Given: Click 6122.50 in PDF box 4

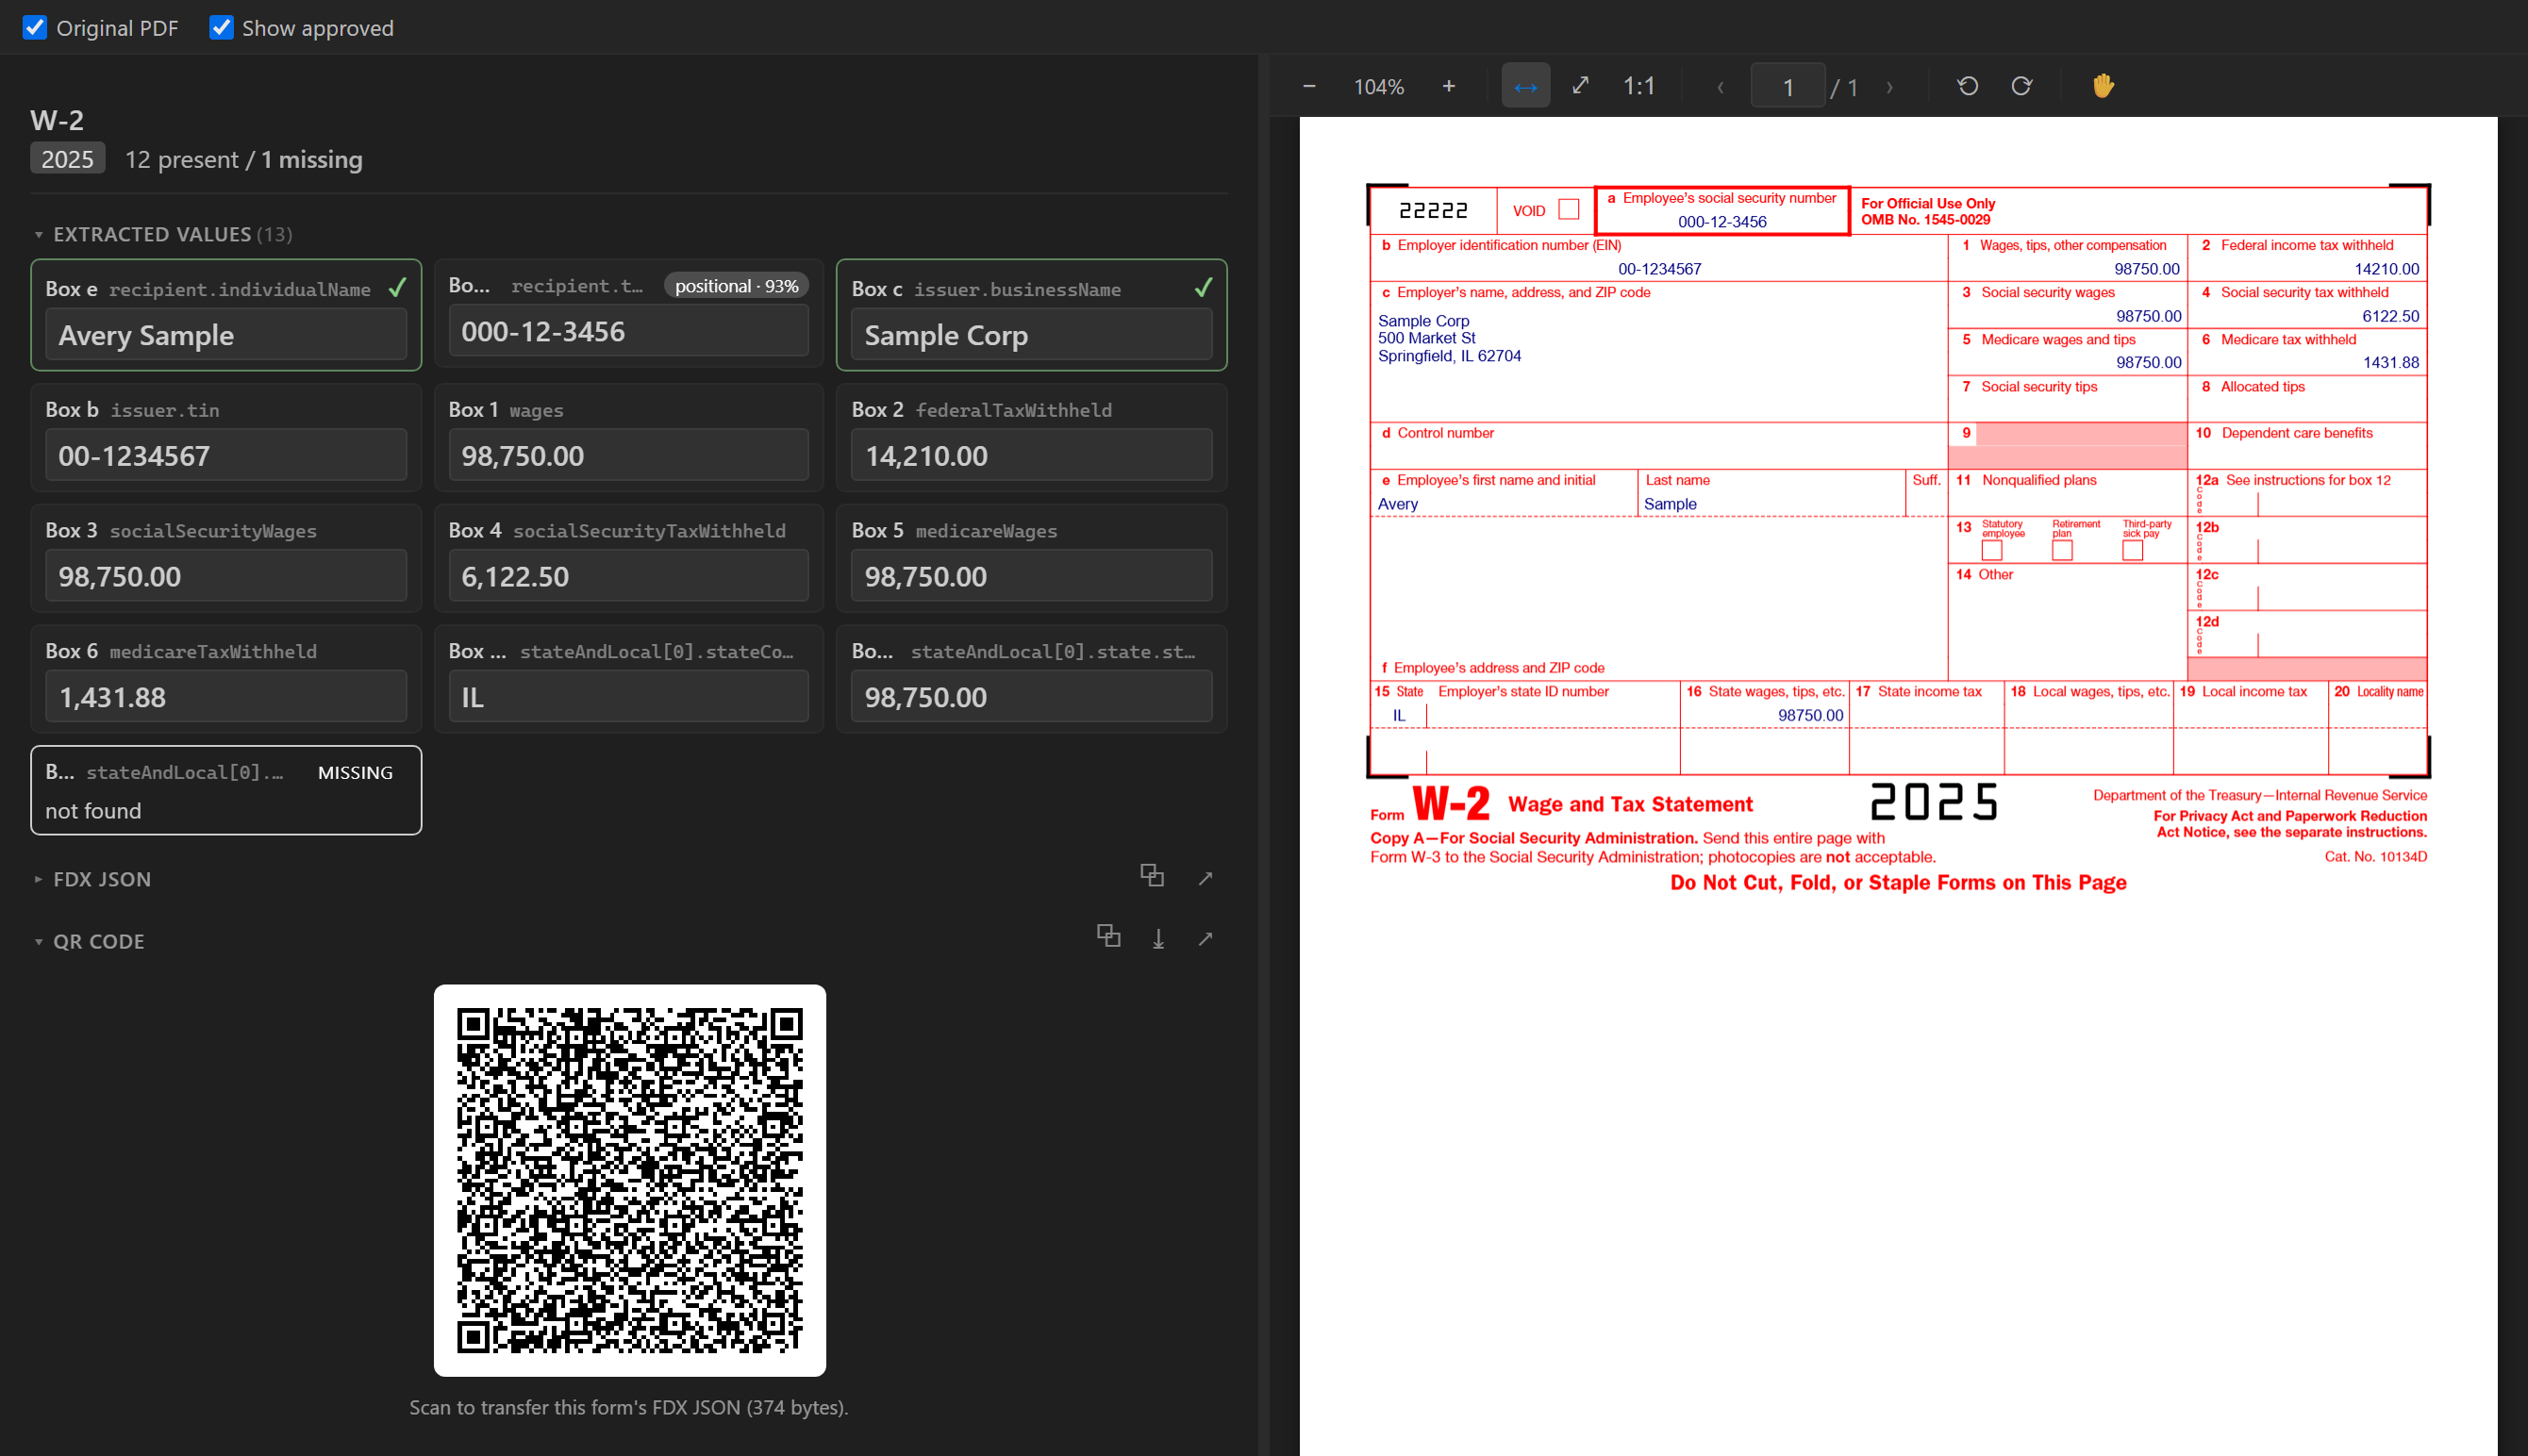Looking at the screenshot, I should pyautogui.click(x=2390, y=316).
